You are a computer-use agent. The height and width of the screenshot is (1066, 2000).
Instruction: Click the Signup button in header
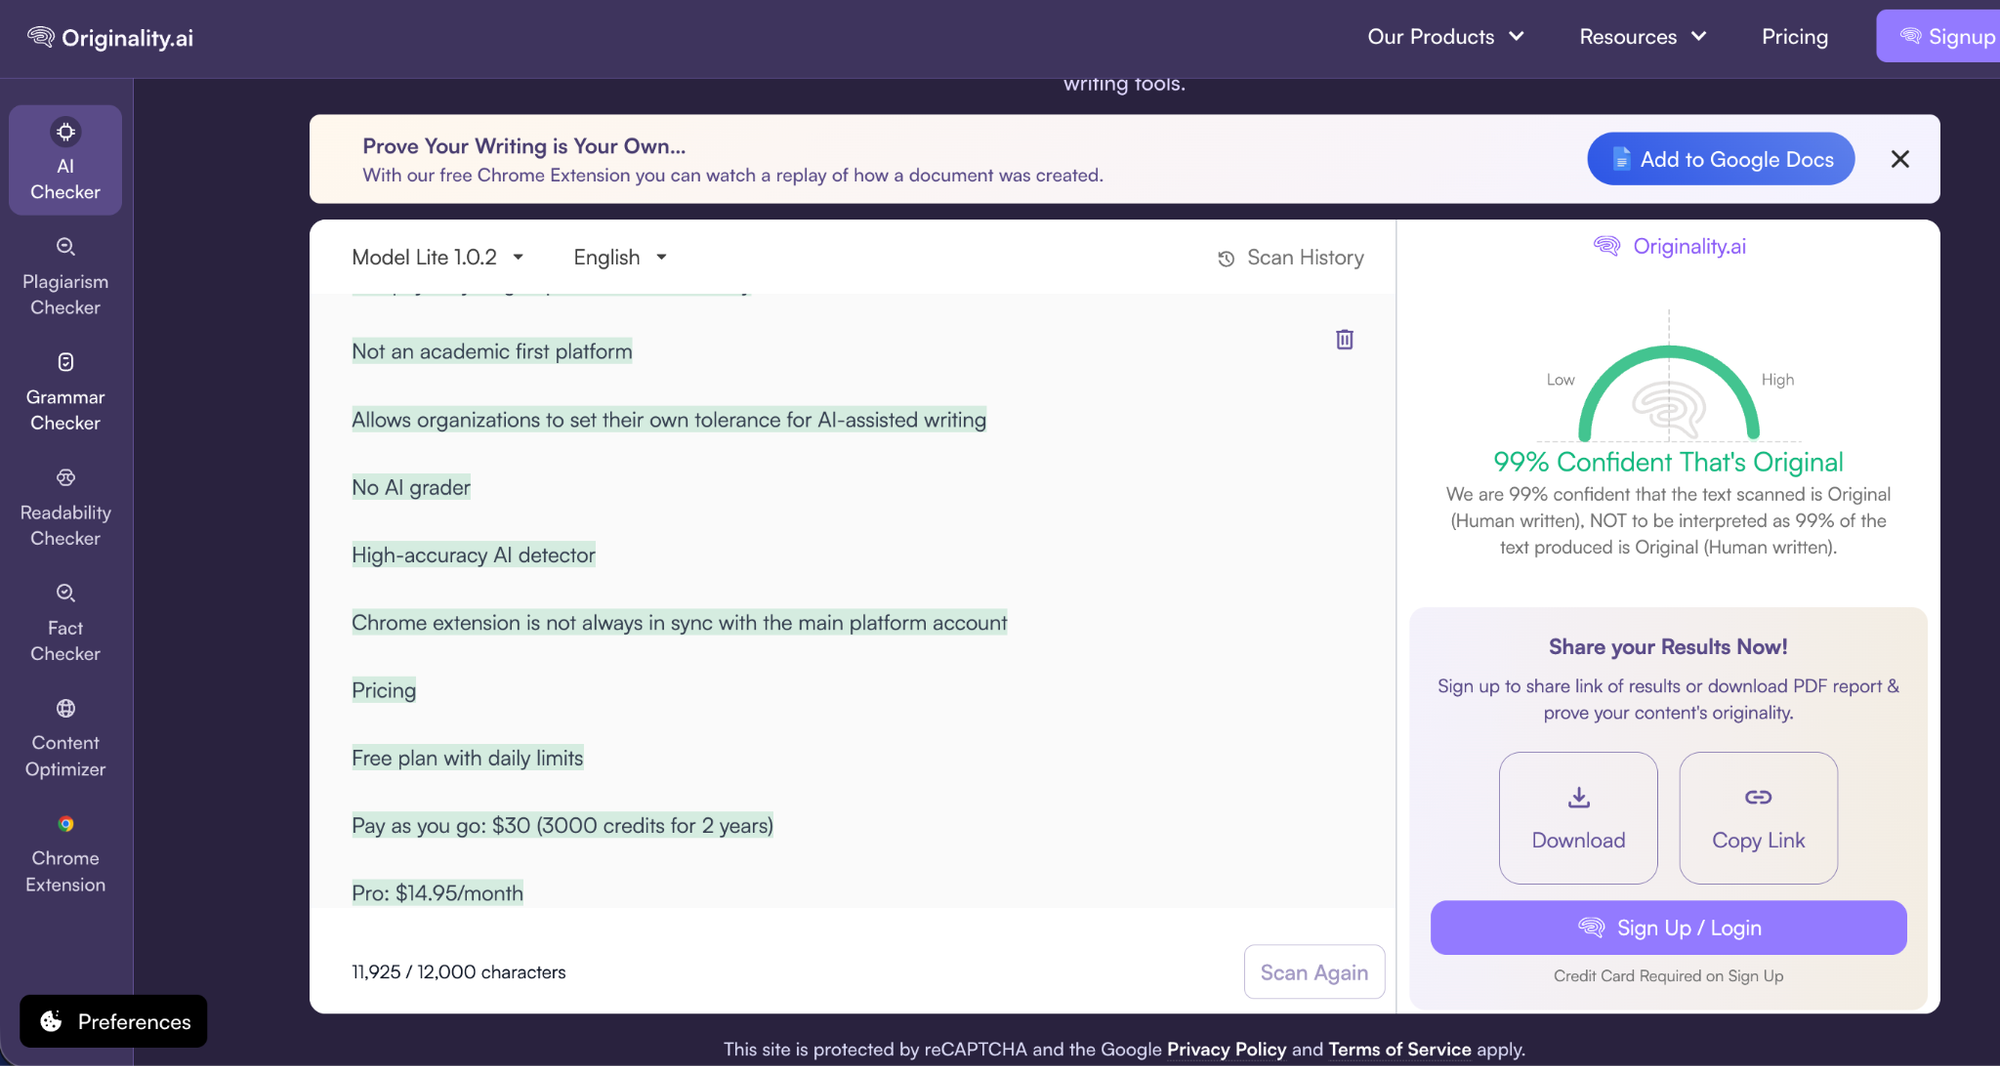(1938, 36)
